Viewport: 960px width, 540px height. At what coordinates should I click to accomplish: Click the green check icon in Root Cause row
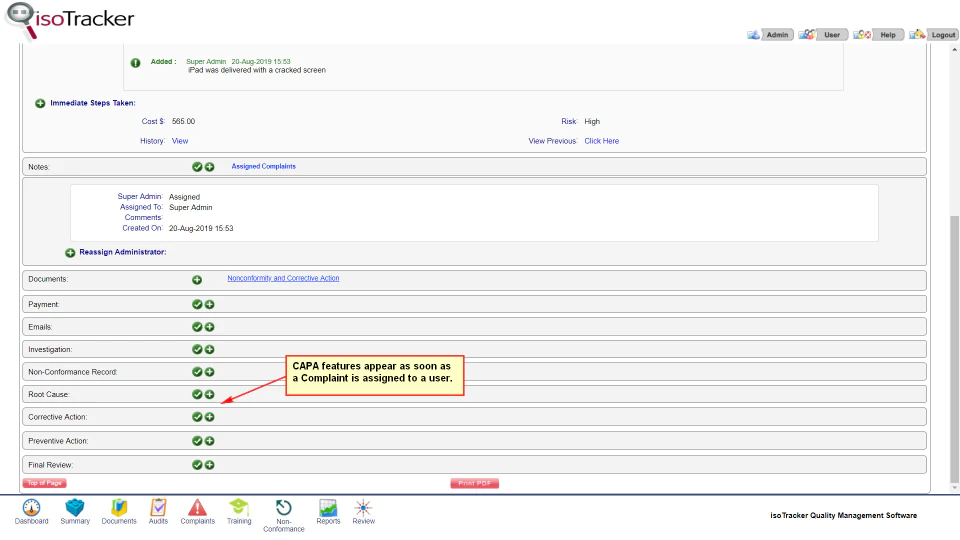point(197,394)
